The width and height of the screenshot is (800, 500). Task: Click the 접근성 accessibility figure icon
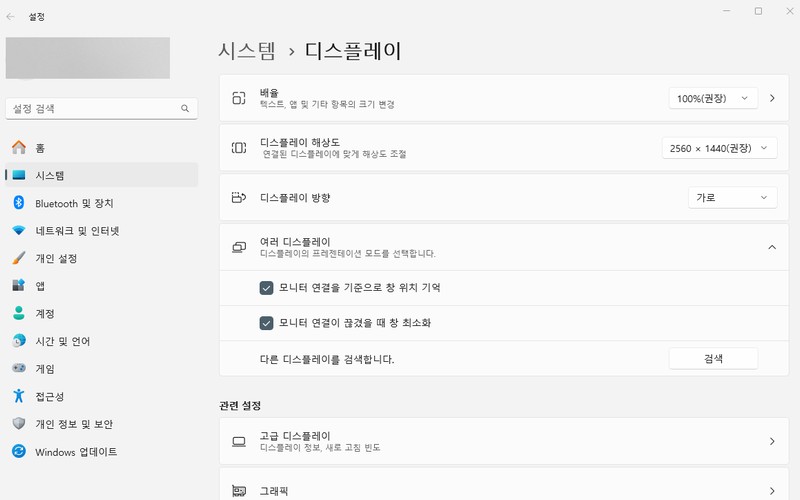(x=19, y=395)
